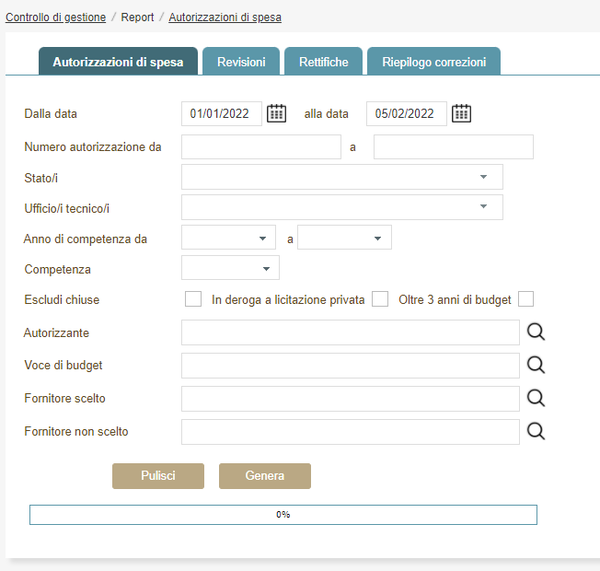Open Anno di competenza da dropdown
The width and height of the screenshot is (600, 571).
228,238
